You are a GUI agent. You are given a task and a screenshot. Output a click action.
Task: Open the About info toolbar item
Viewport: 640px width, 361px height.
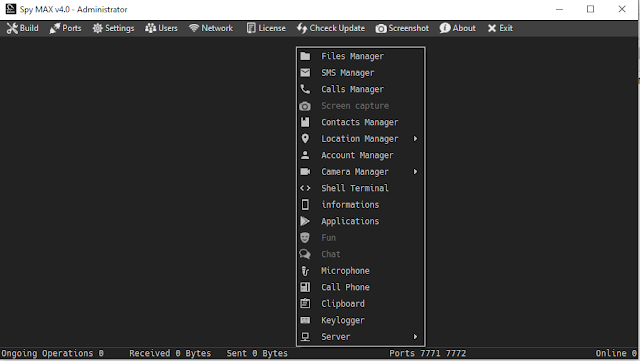click(458, 28)
